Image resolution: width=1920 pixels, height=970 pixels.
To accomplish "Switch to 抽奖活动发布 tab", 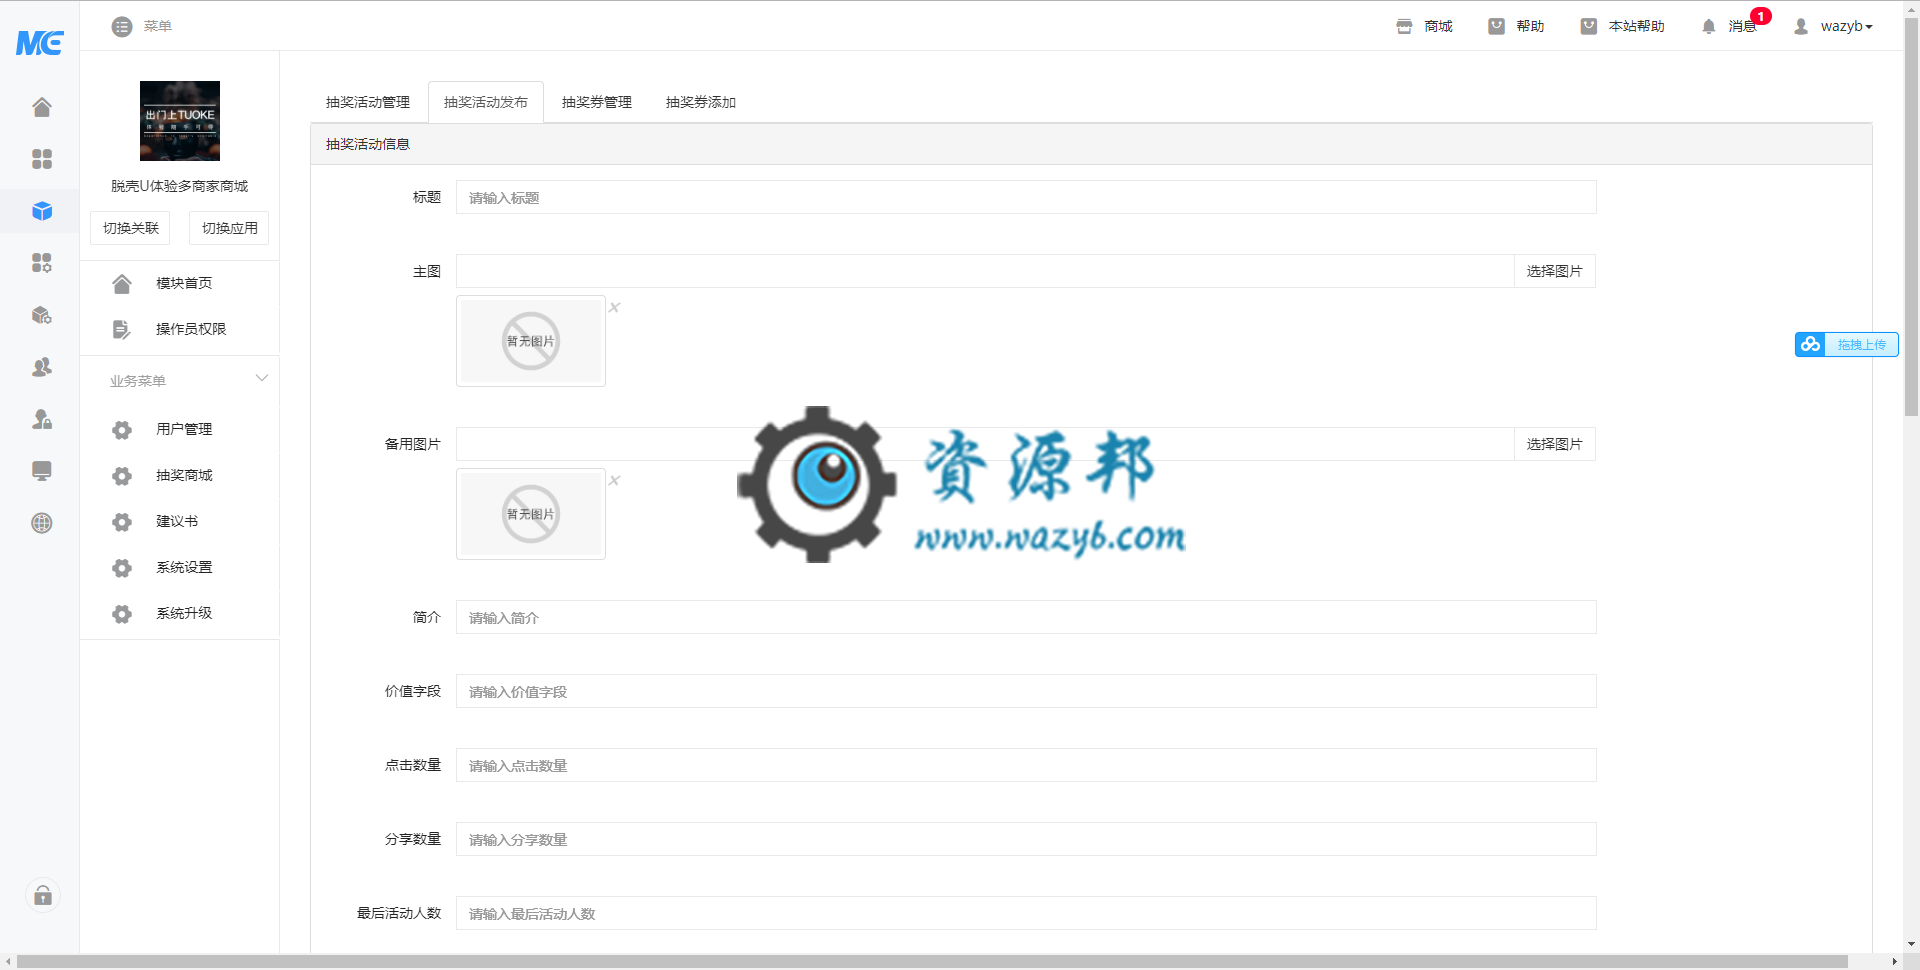I will tap(486, 102).
